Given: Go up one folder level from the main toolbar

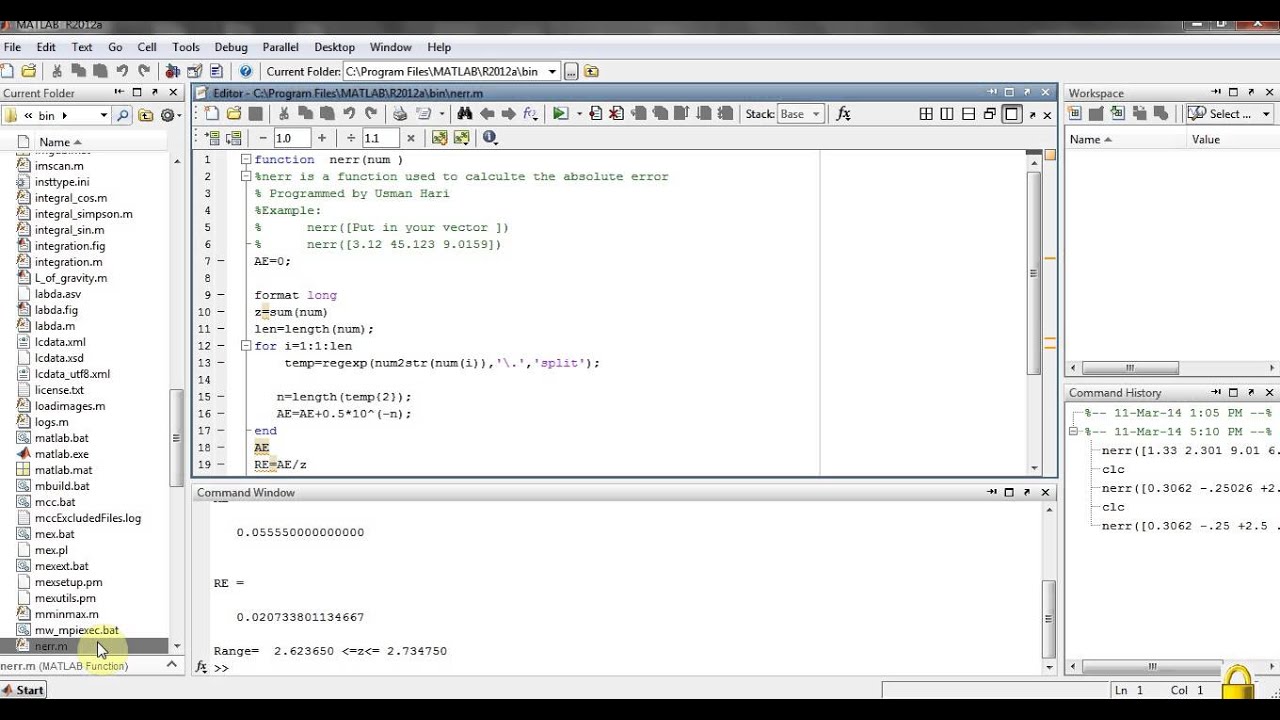Looking at the screenshot, I should point(591,71).
